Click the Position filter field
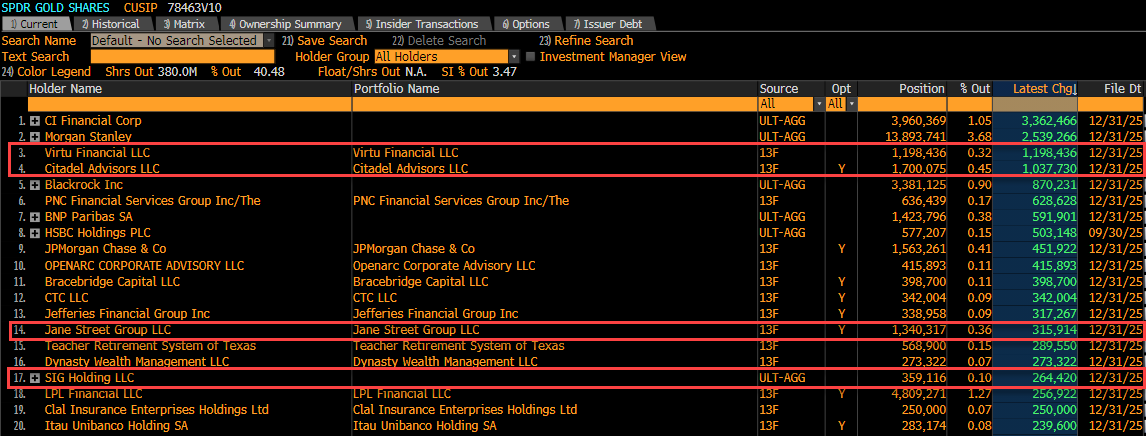The width and height of the screenshot is (1146, 436). (902, 104)
